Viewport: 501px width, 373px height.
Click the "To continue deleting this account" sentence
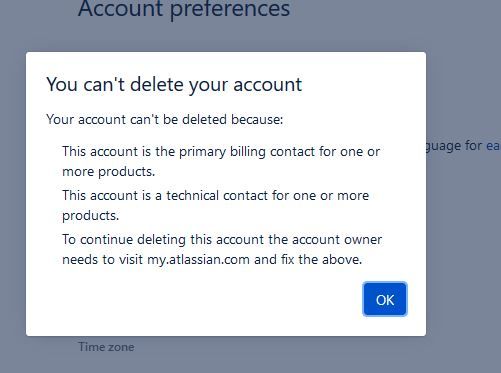point(222,249)
